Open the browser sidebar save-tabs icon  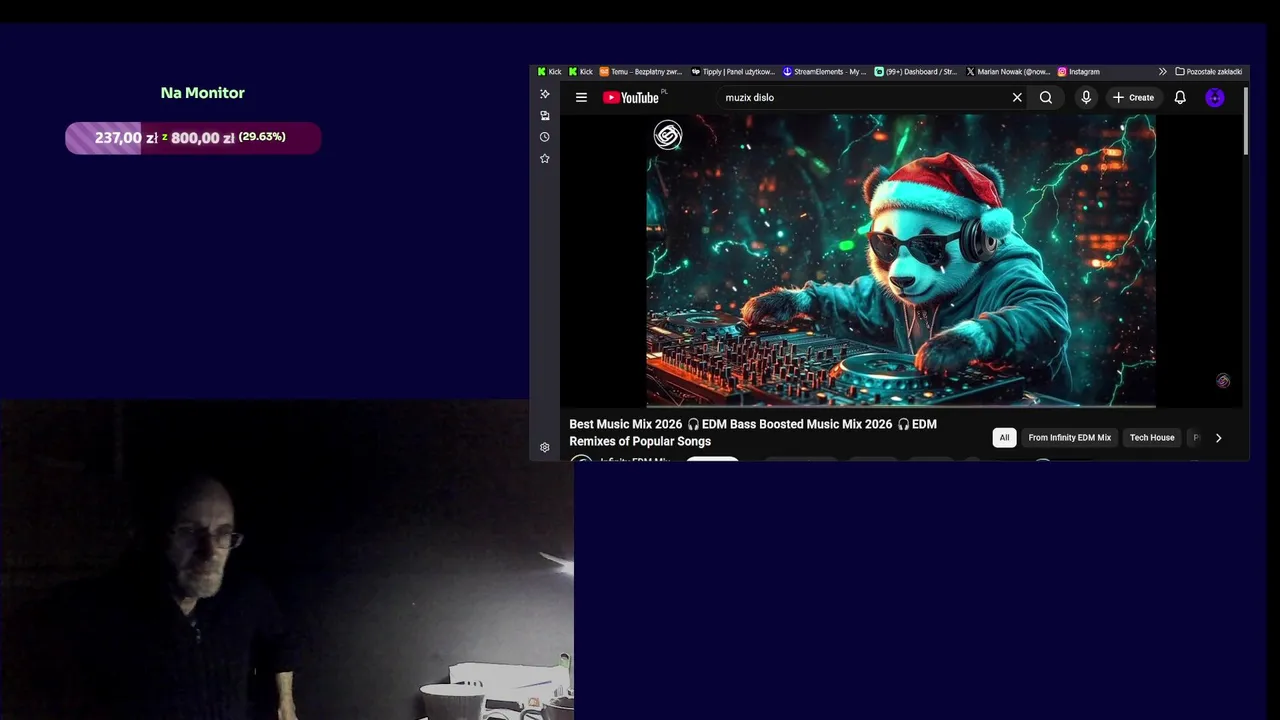tap(545, 115)
